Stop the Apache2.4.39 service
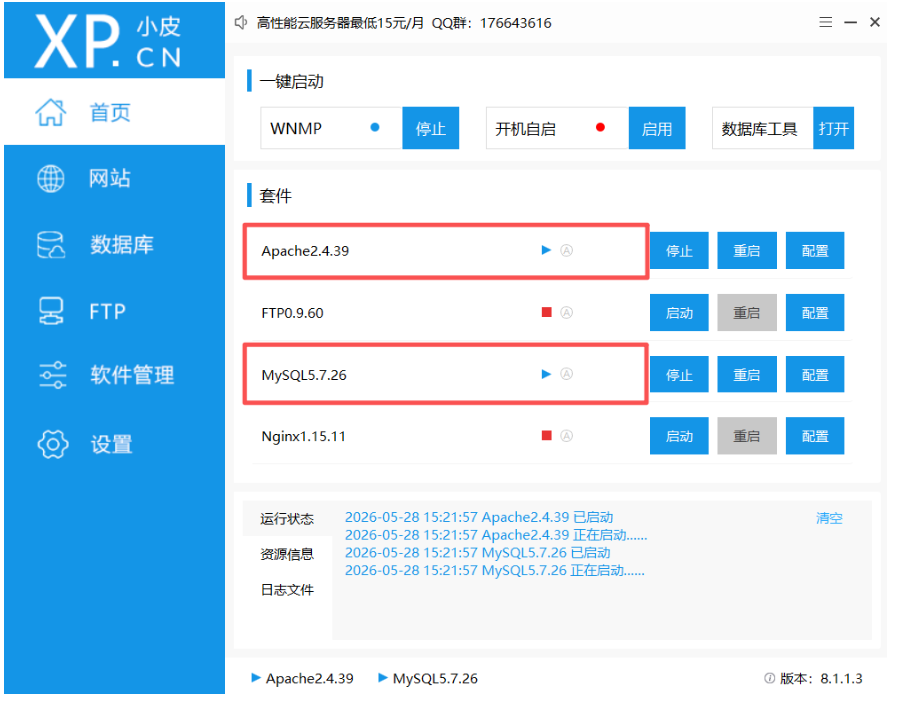 [679, 251]
